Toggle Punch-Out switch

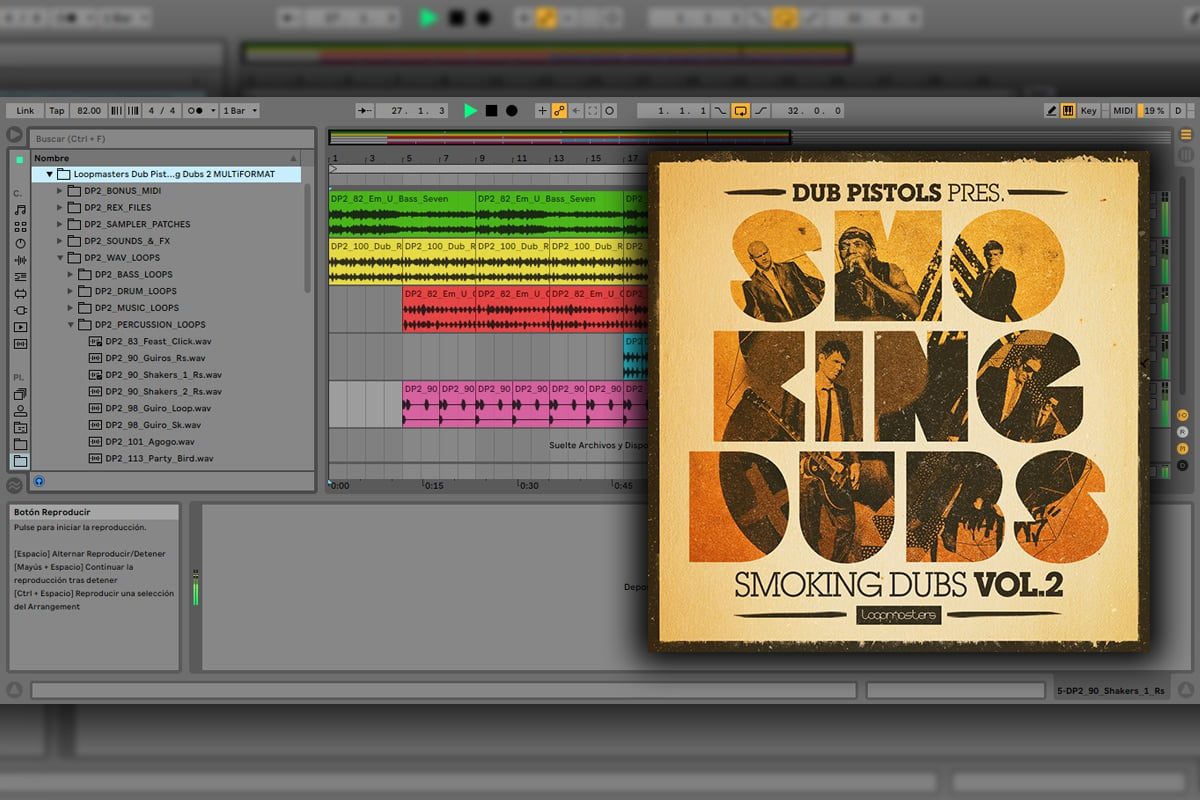tap(762, 111)
